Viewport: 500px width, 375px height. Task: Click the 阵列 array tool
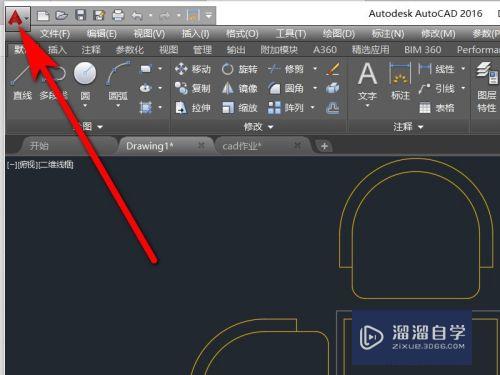pos(286,108)
